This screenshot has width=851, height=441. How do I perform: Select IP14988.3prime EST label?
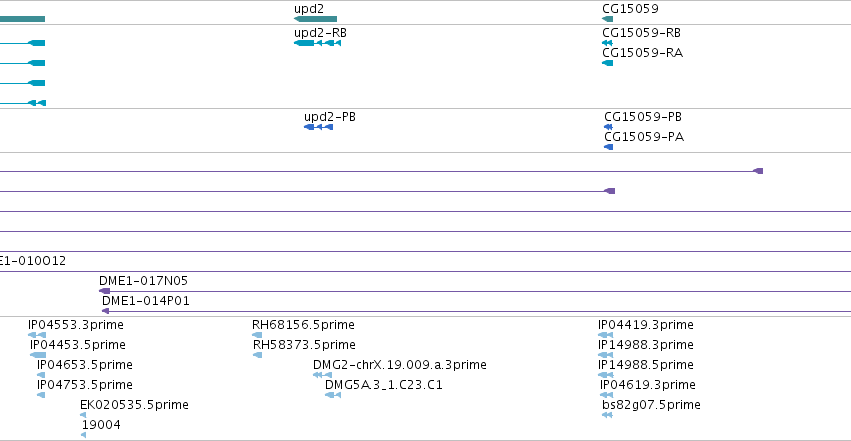(x=646, y=345)
